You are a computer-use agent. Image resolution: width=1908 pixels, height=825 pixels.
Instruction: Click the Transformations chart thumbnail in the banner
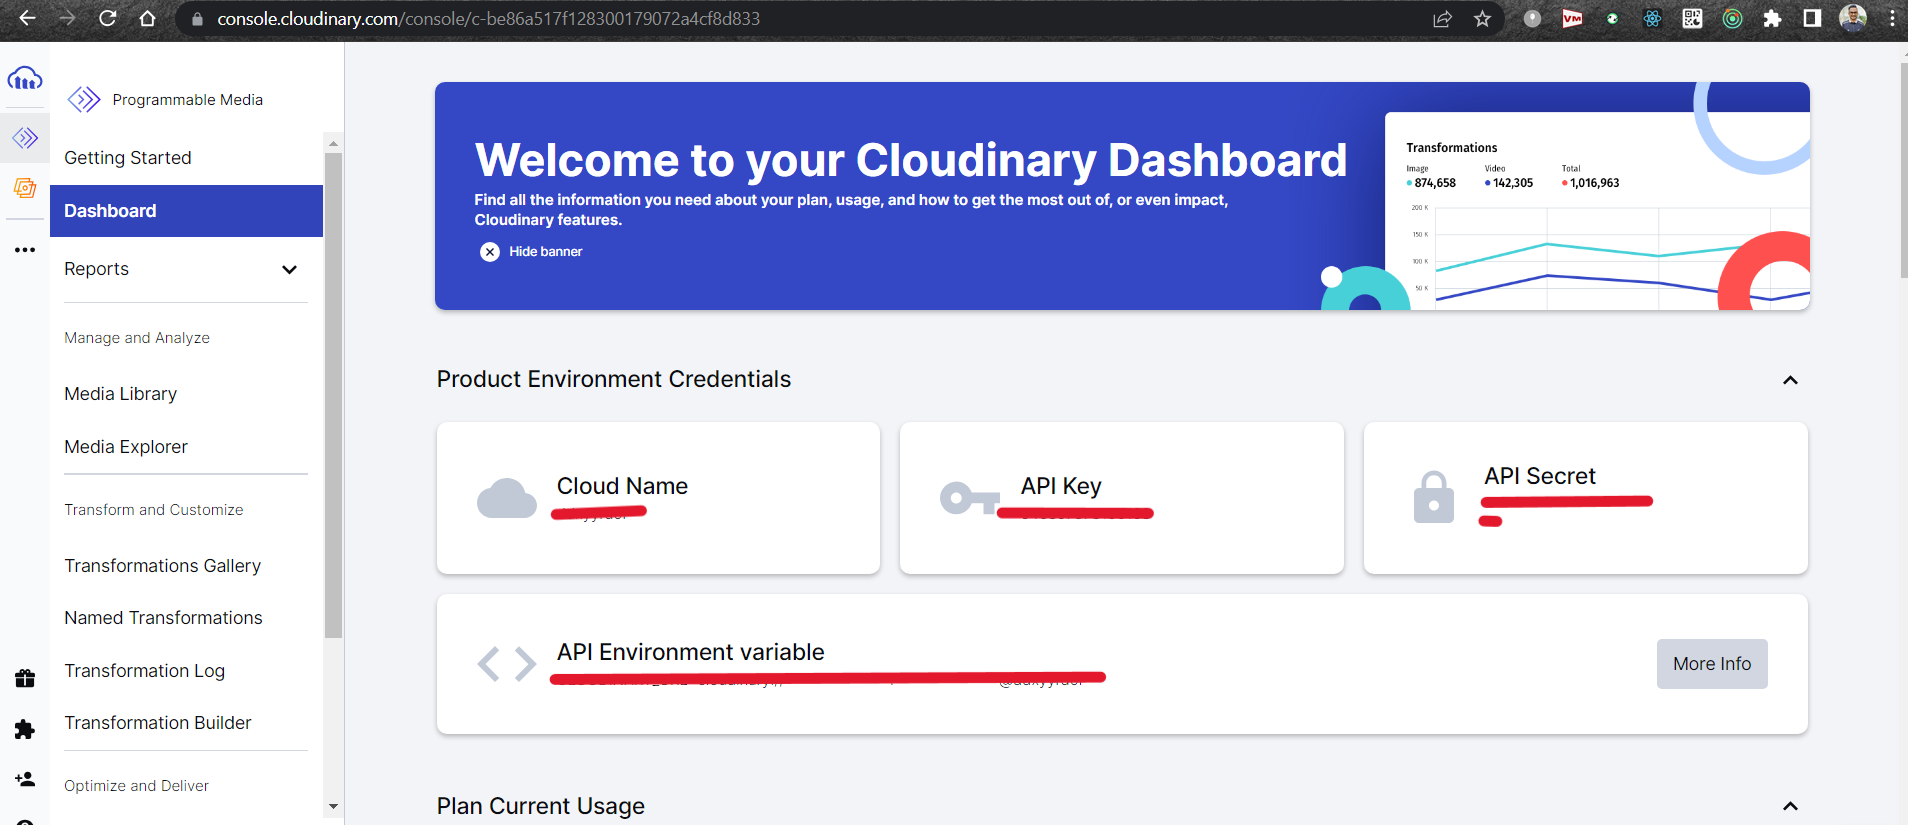click(1597, 211)
